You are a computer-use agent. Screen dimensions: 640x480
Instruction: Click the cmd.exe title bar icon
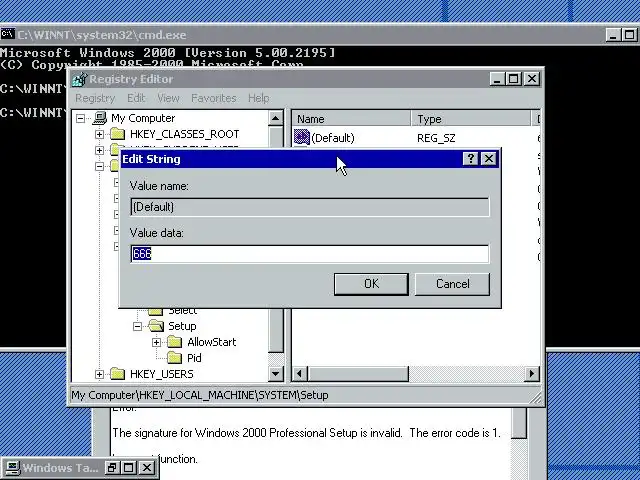pyautogui.click(x=7, y=34)
